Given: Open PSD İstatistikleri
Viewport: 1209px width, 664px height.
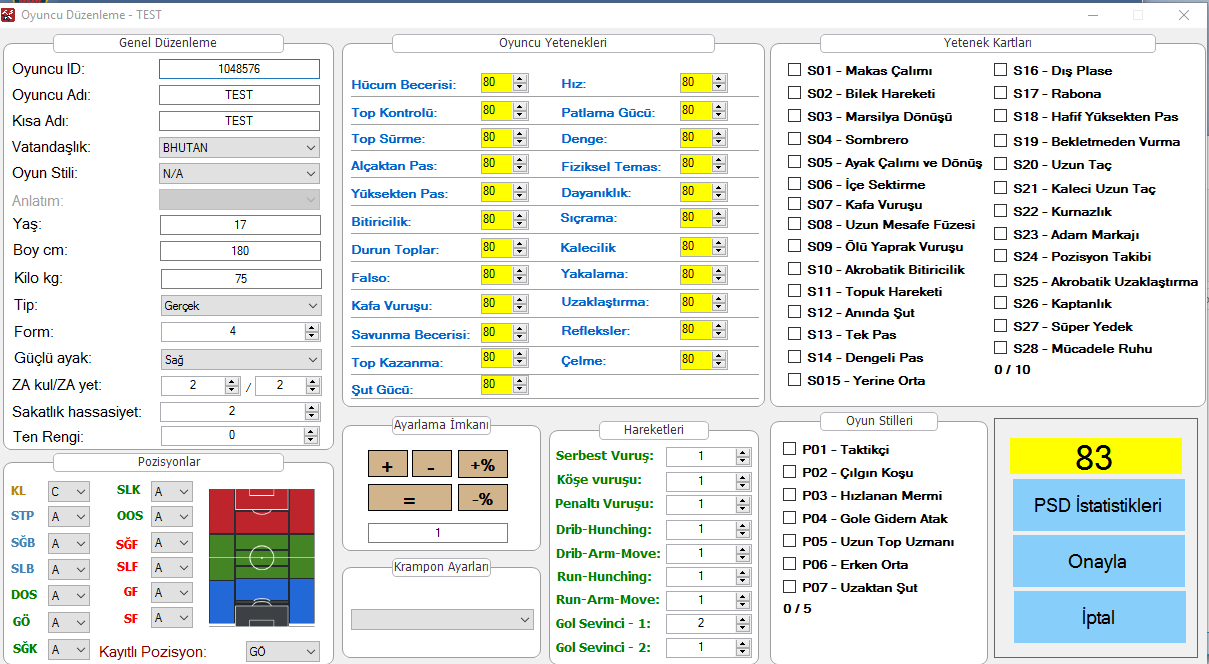Looking at the screenshot, I should click(x=1098, y=506).
